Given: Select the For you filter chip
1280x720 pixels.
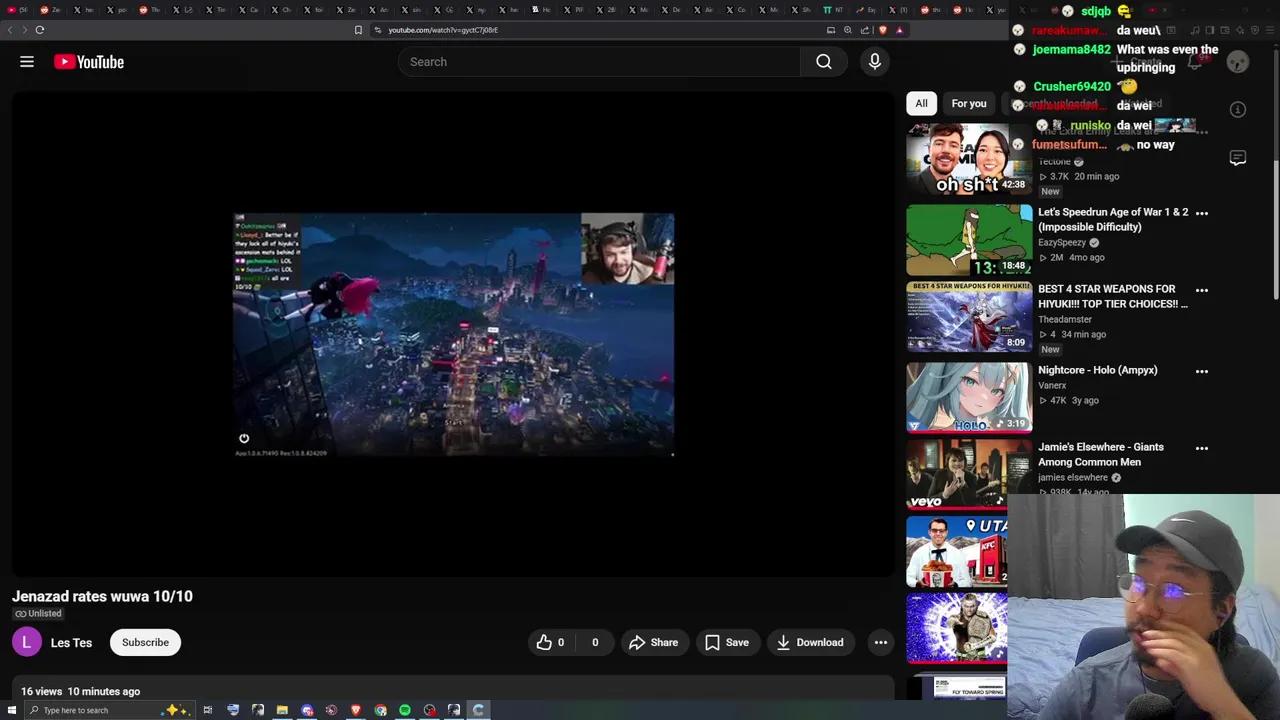Looking at the screenshot, I should pyautogui.click(x=968, y=103).
